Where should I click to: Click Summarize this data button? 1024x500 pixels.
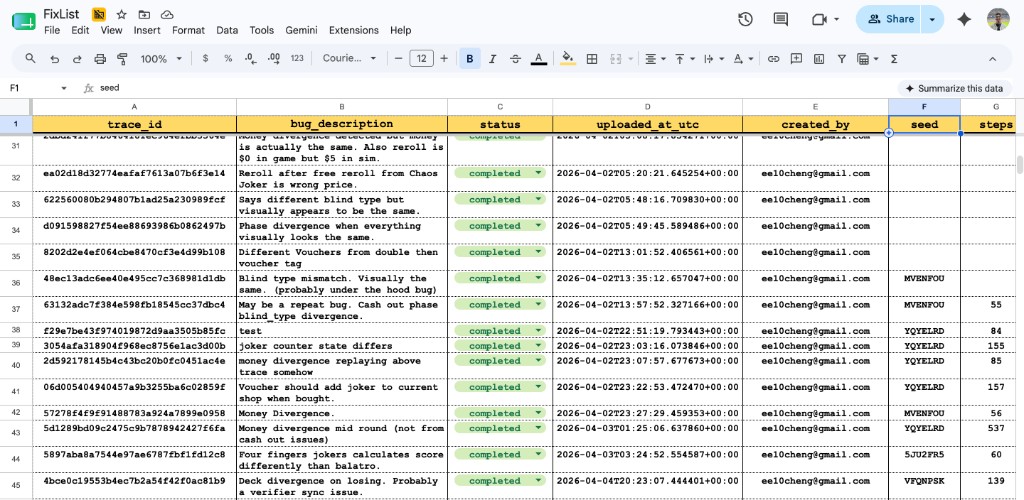point(954,88)
